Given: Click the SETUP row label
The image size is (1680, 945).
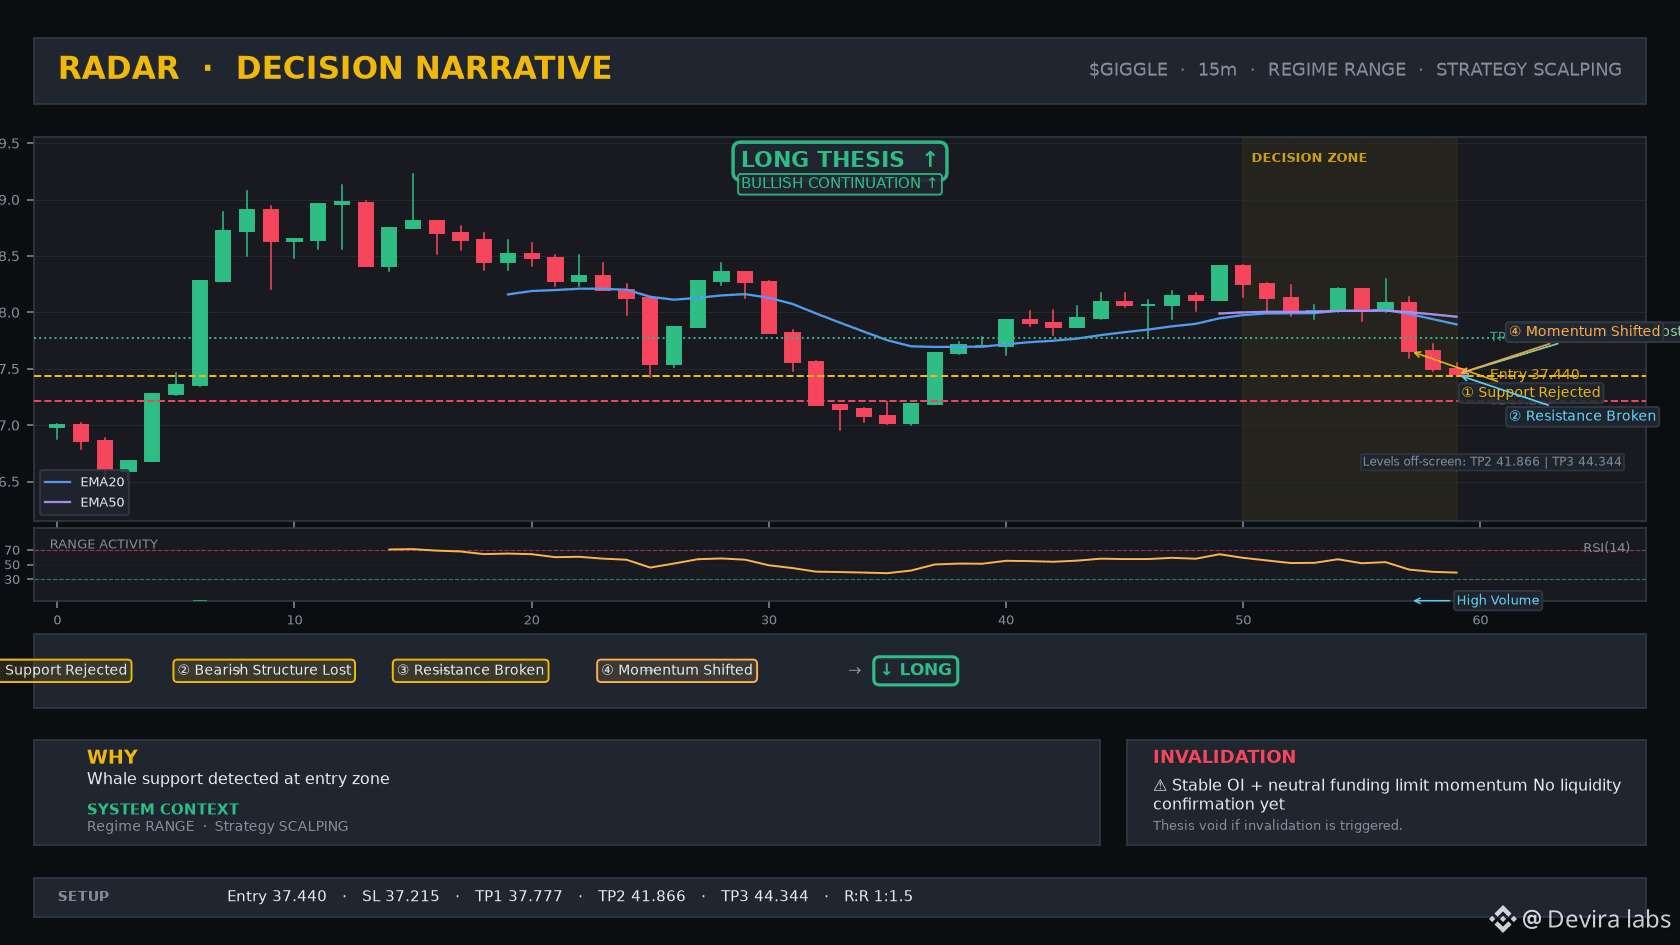Looking at the screenshot, I should pos(83,897).
